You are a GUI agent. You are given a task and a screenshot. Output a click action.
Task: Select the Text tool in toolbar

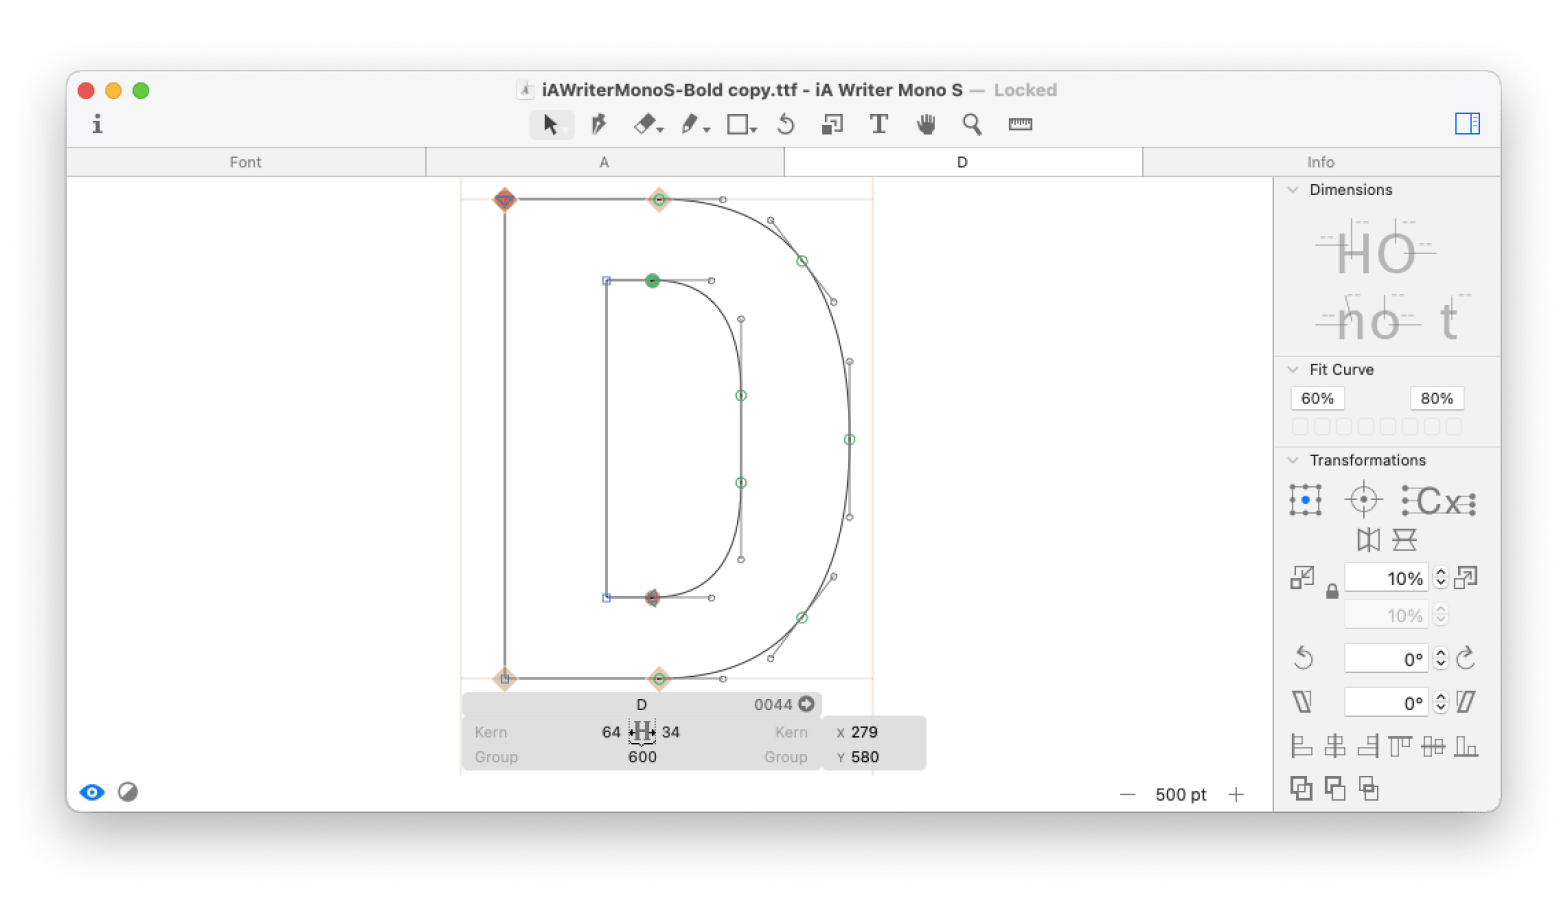(x=878, y=124)
